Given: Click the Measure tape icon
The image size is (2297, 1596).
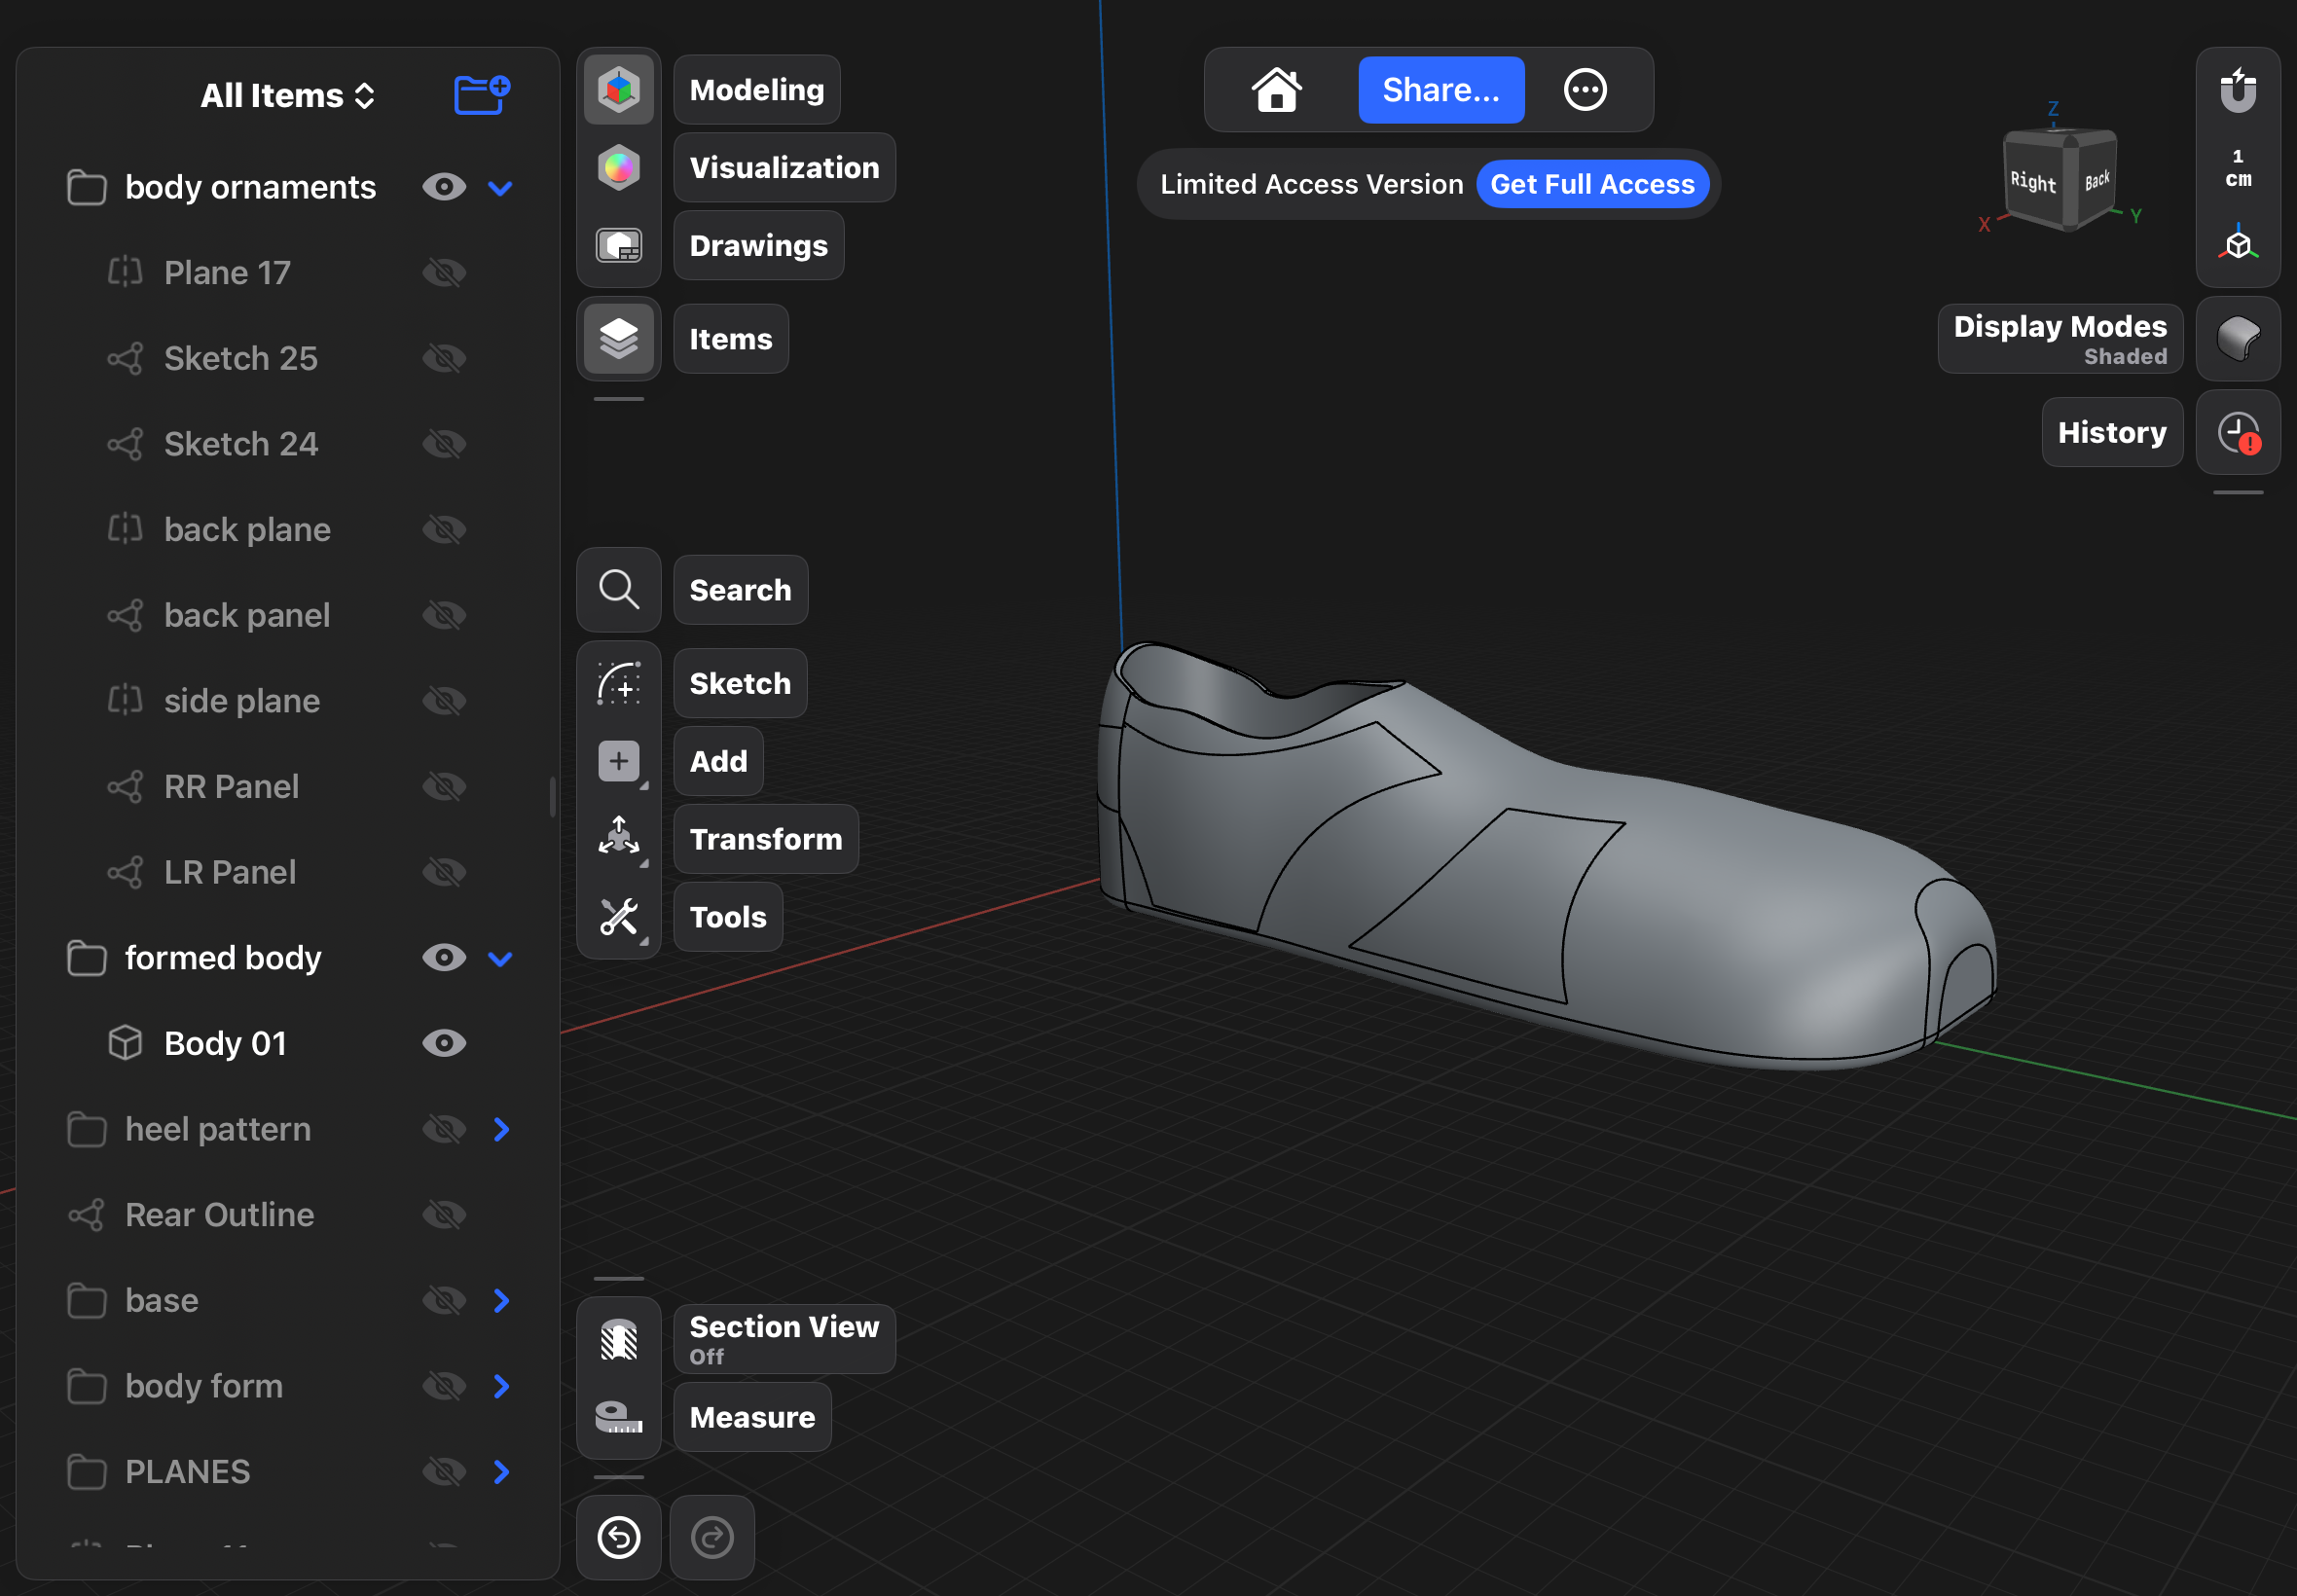Looking at the screenshot, I should tap(618, 1417).
